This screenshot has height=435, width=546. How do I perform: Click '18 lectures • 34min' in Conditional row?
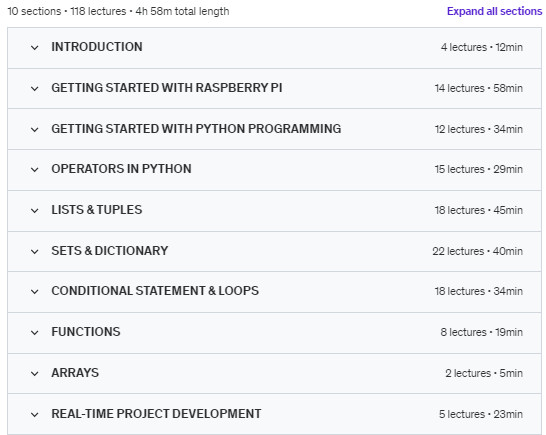[478, 291]
